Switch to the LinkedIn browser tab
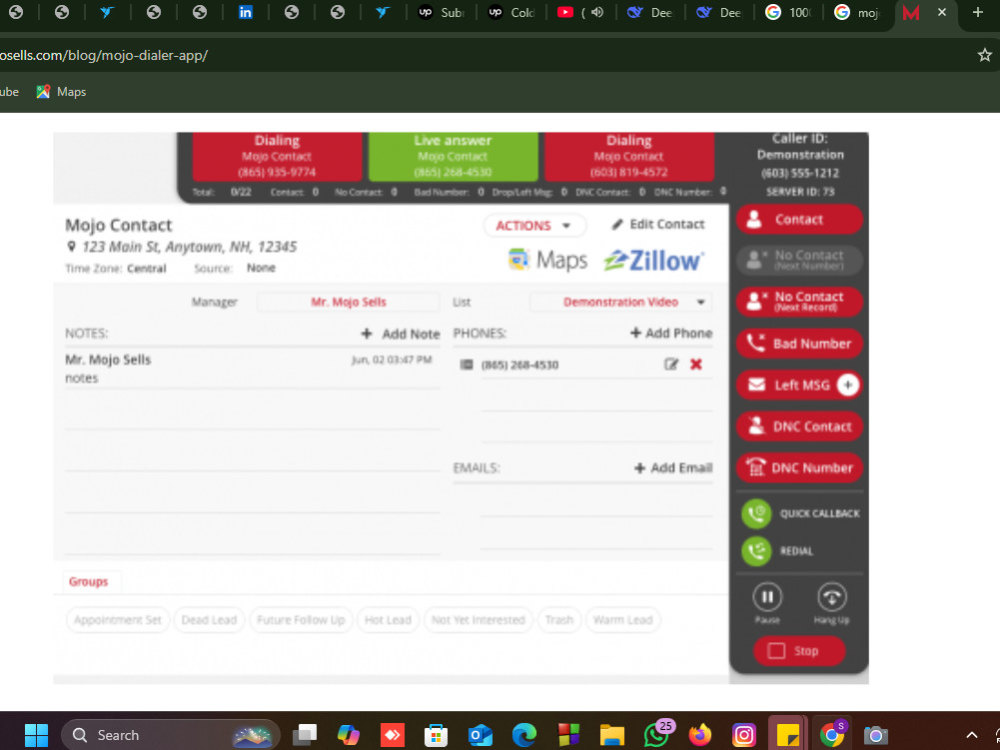This screenshot has width=1000, height=750. (x=246, y=13)
